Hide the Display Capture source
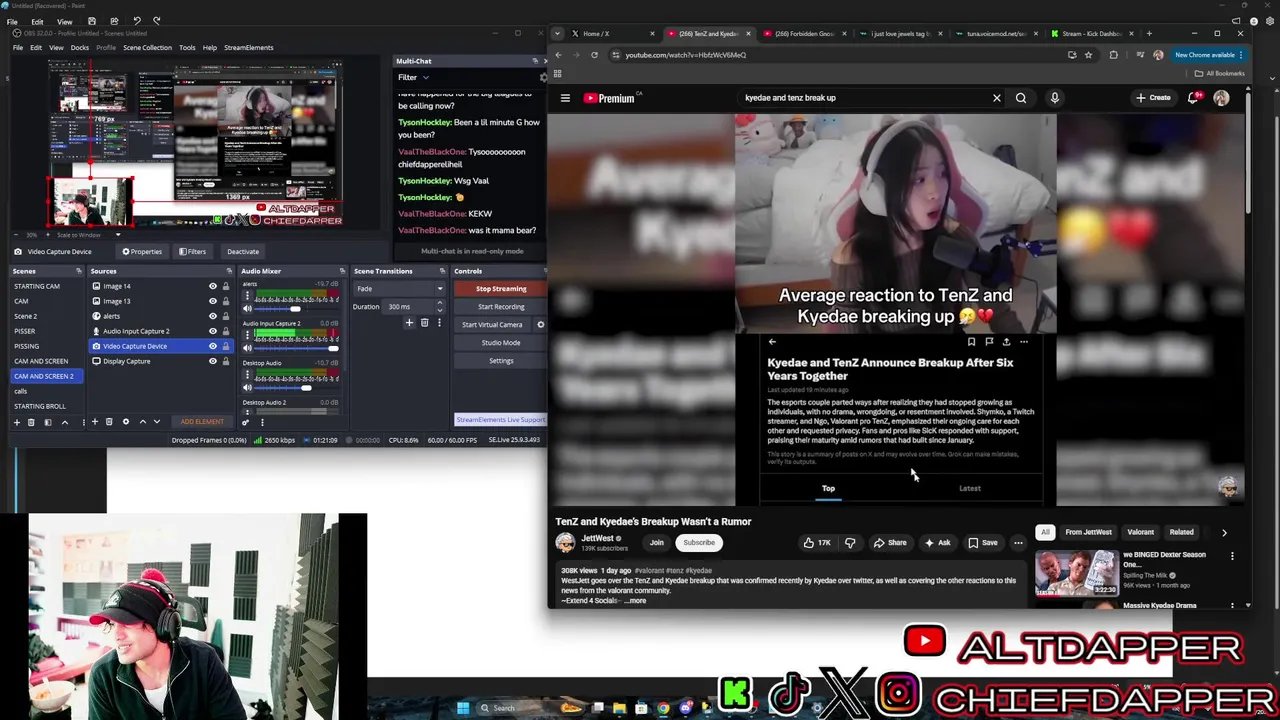This screenshot has width=1280, height=720. (212, 361)
